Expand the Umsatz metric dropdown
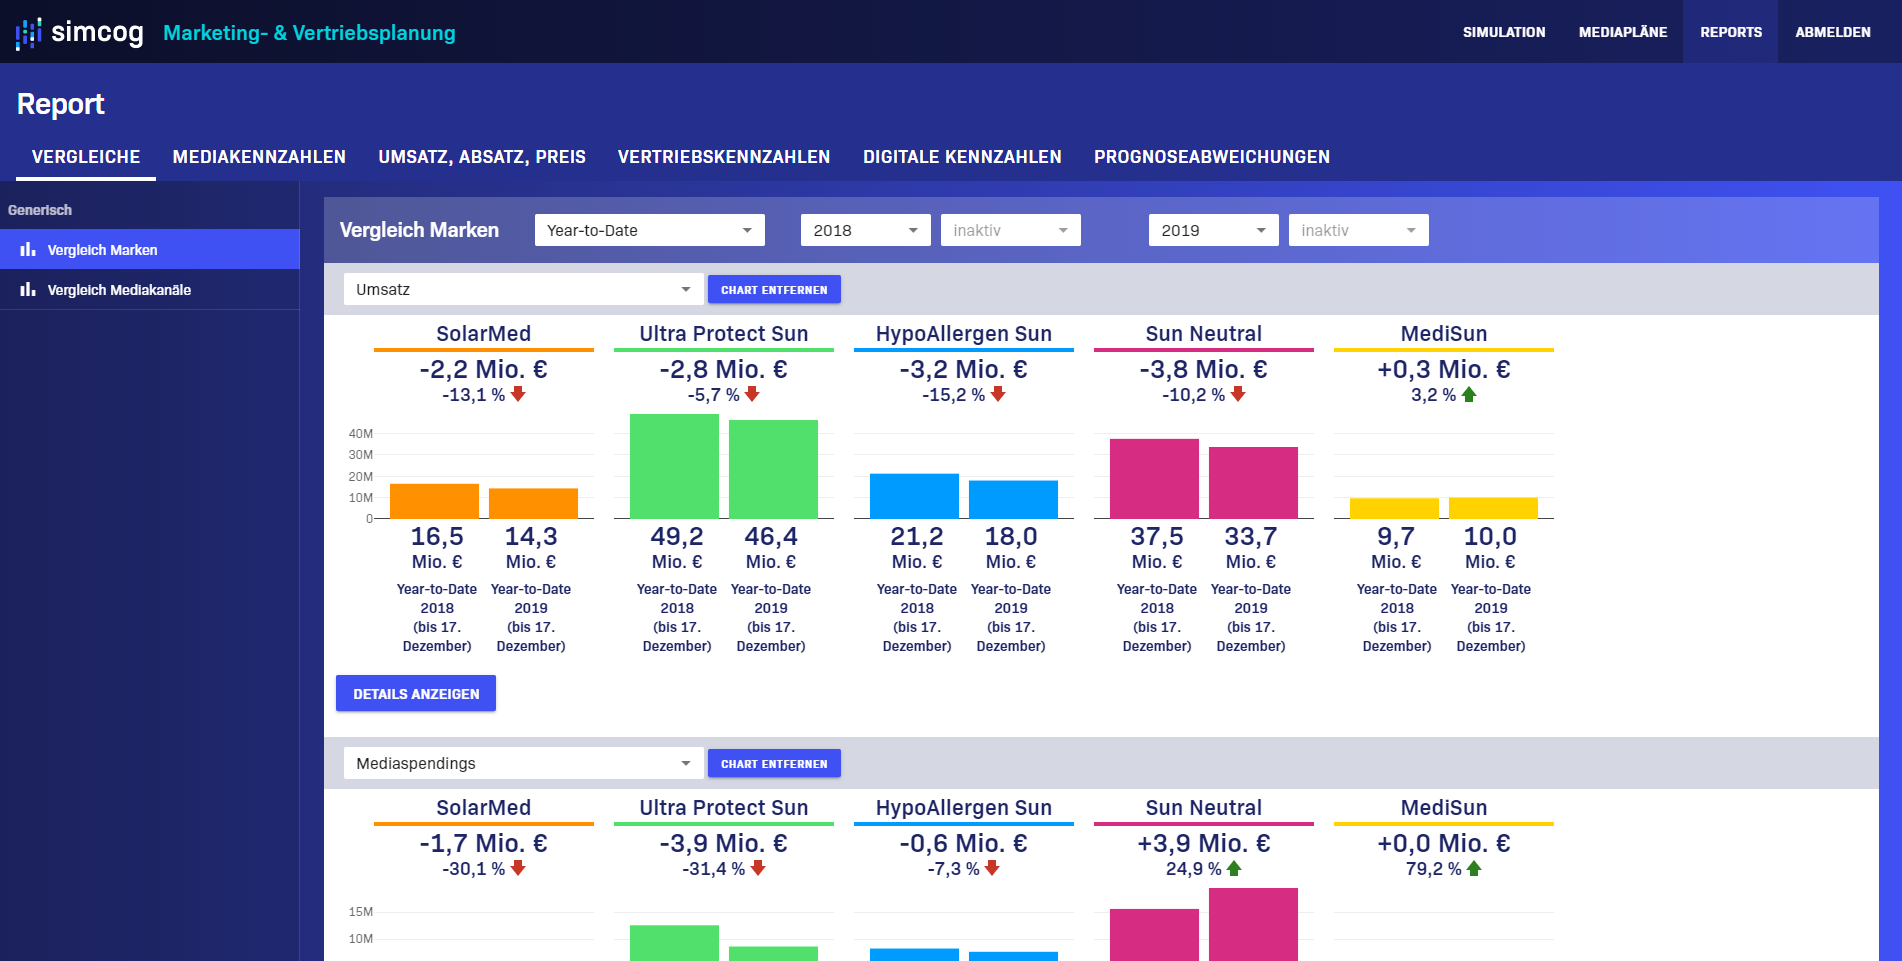This screenshot has width=1902, height=961. click(x=524, y=289)
